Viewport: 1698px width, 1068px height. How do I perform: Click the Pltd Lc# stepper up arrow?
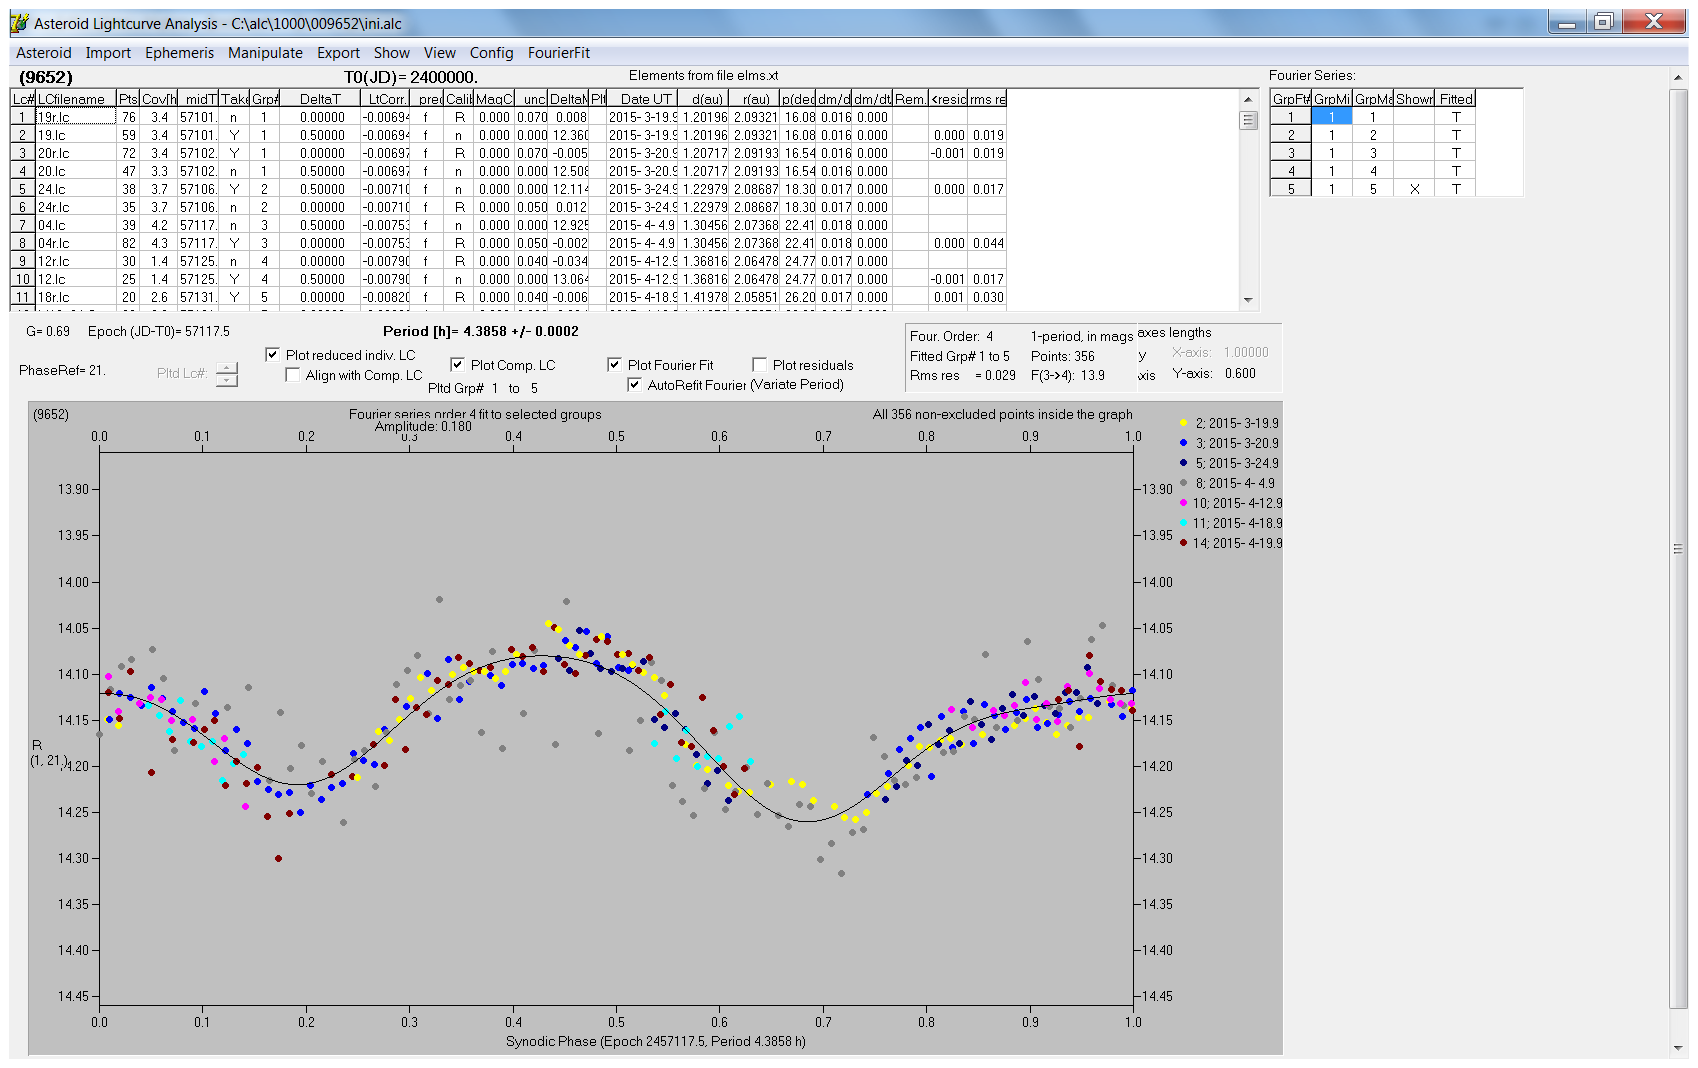pos(227,367)
